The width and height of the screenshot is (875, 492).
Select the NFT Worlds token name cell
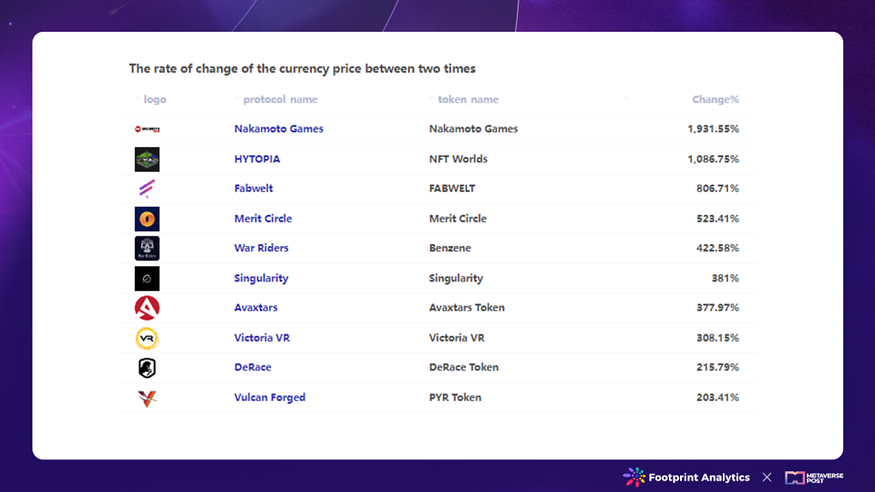pyautogui.click(x=458, y=159)
